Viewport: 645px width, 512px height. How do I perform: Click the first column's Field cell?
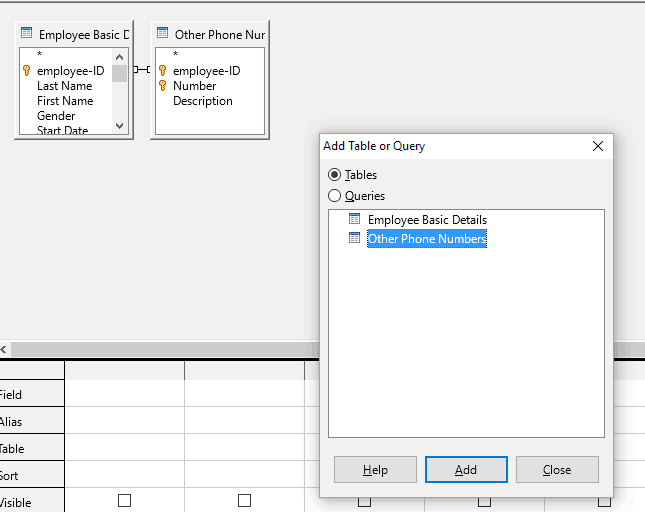pyautogui.click(x=124, y=393)
